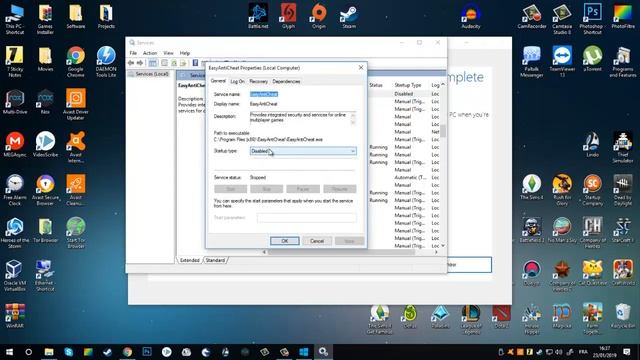
Task: Select the WinRAR desktop icon
Action: pos(15,316)
